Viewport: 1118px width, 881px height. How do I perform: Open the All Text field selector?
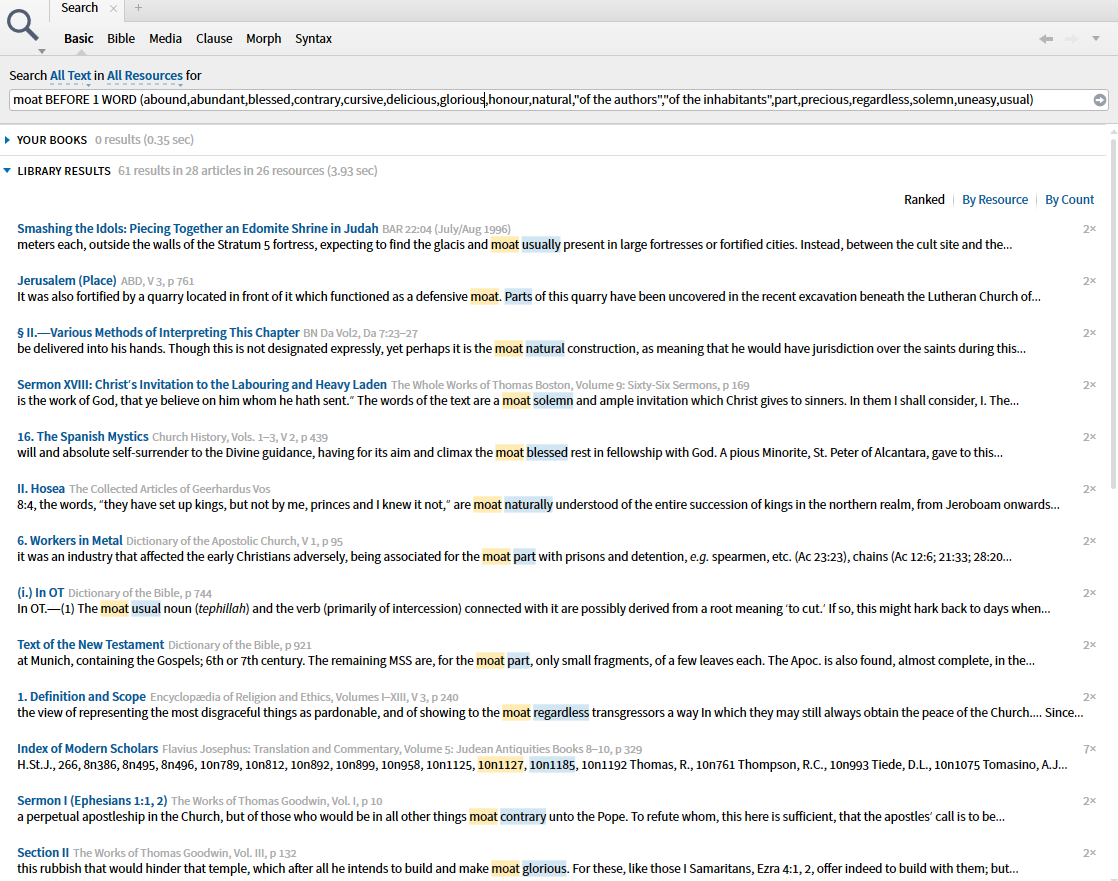click(x=71, y=76)
